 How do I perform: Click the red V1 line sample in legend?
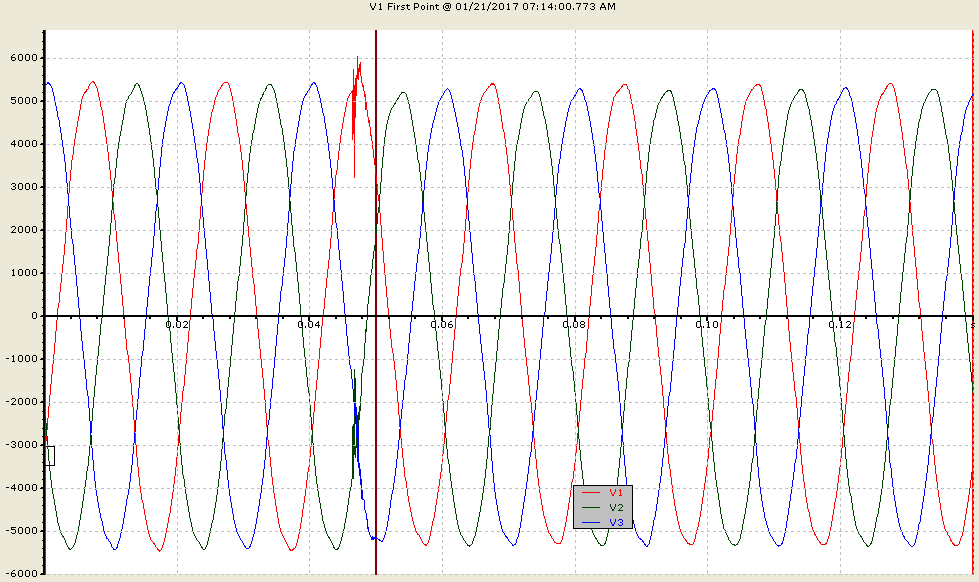coord(591,493)
